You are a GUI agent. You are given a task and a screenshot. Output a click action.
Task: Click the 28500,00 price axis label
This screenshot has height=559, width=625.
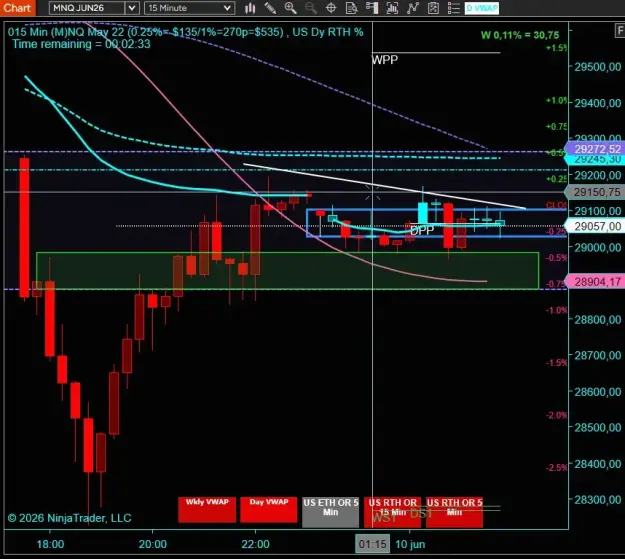pos(597,427)
